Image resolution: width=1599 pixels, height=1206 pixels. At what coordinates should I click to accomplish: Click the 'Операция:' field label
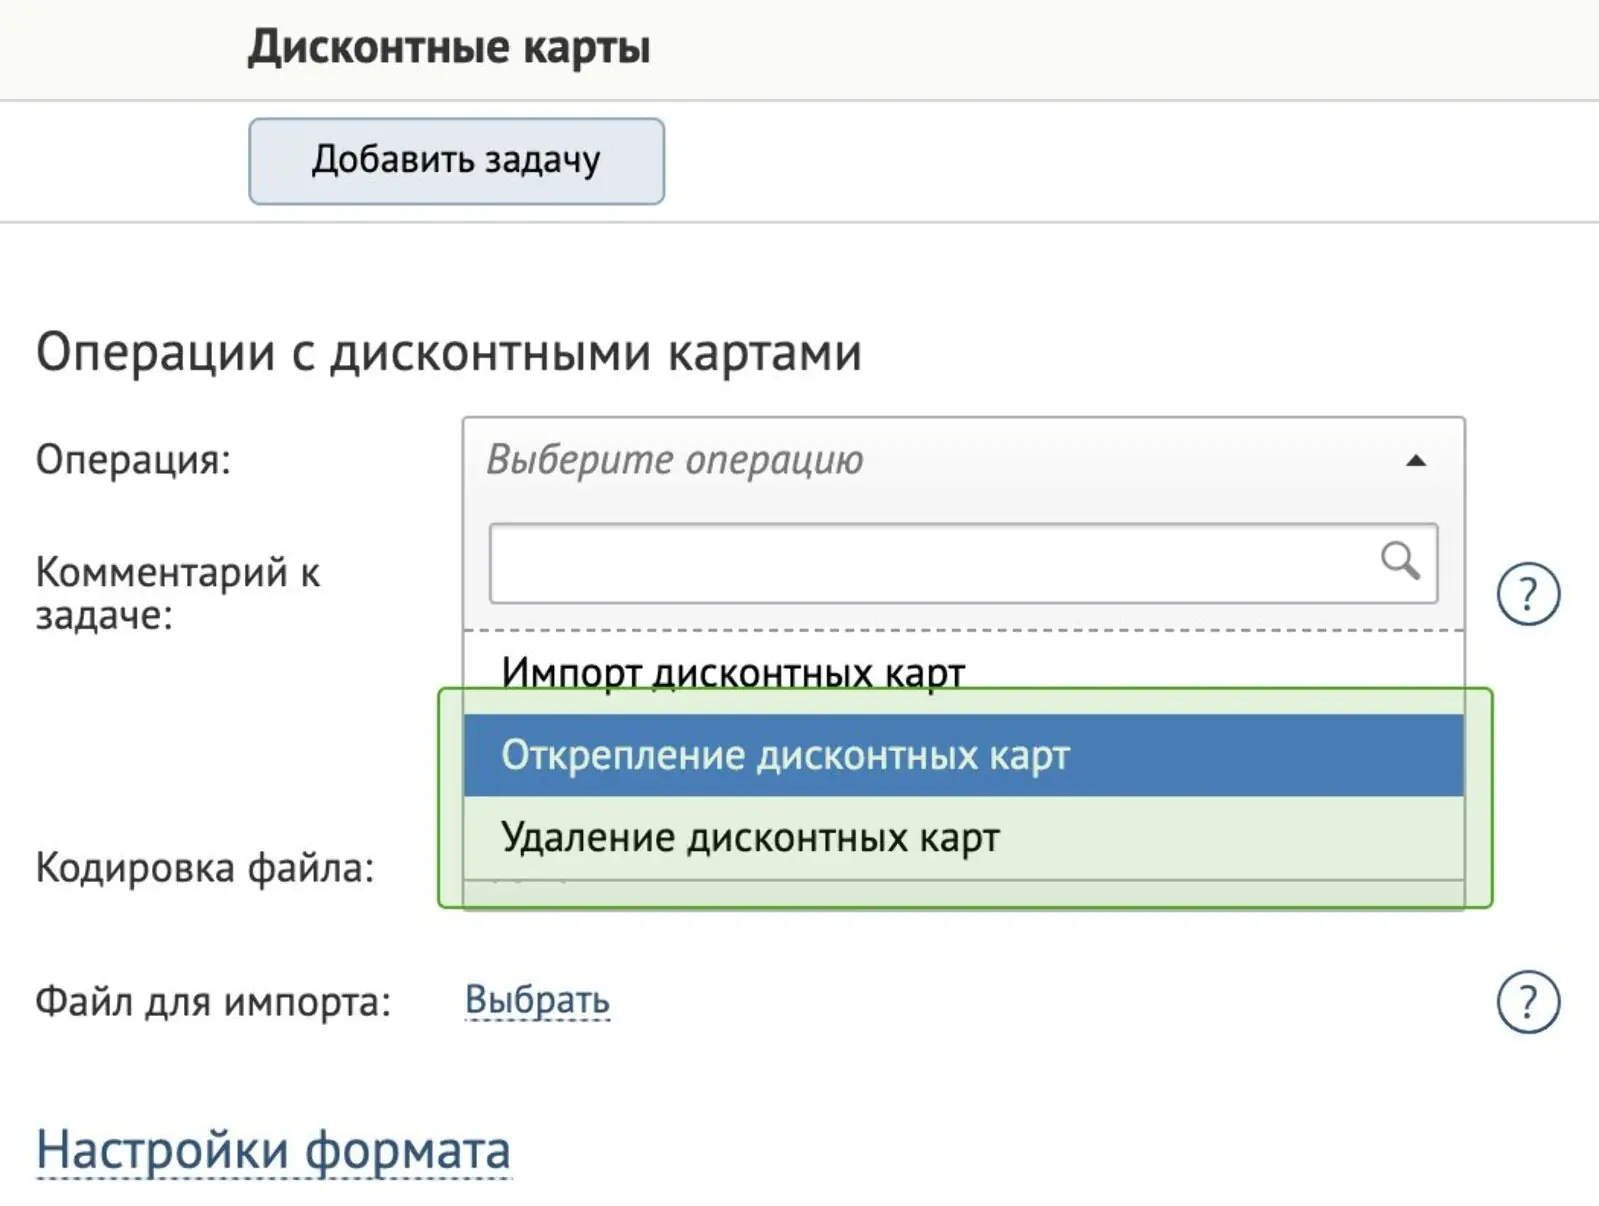pyautogui.click(x=133, y=460)
